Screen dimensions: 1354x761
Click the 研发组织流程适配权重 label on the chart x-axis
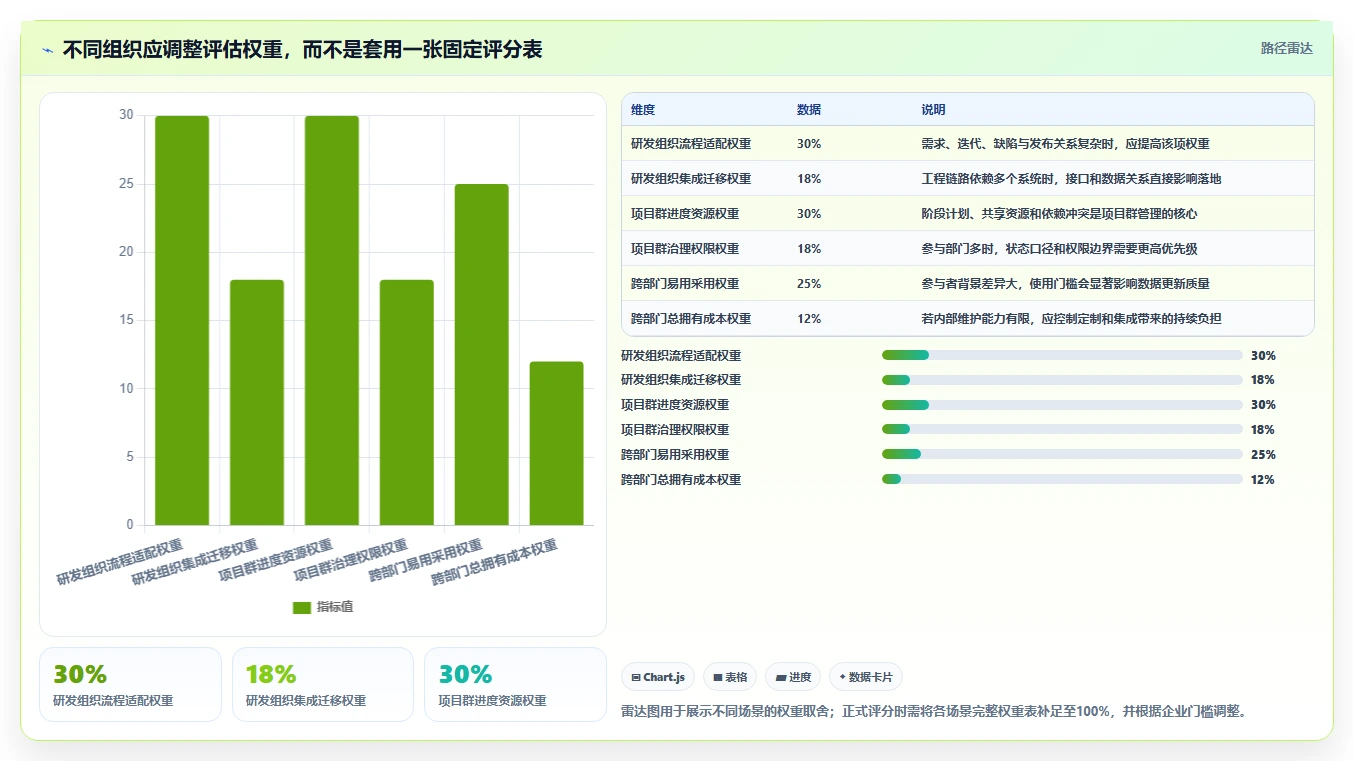coord(121,562)
